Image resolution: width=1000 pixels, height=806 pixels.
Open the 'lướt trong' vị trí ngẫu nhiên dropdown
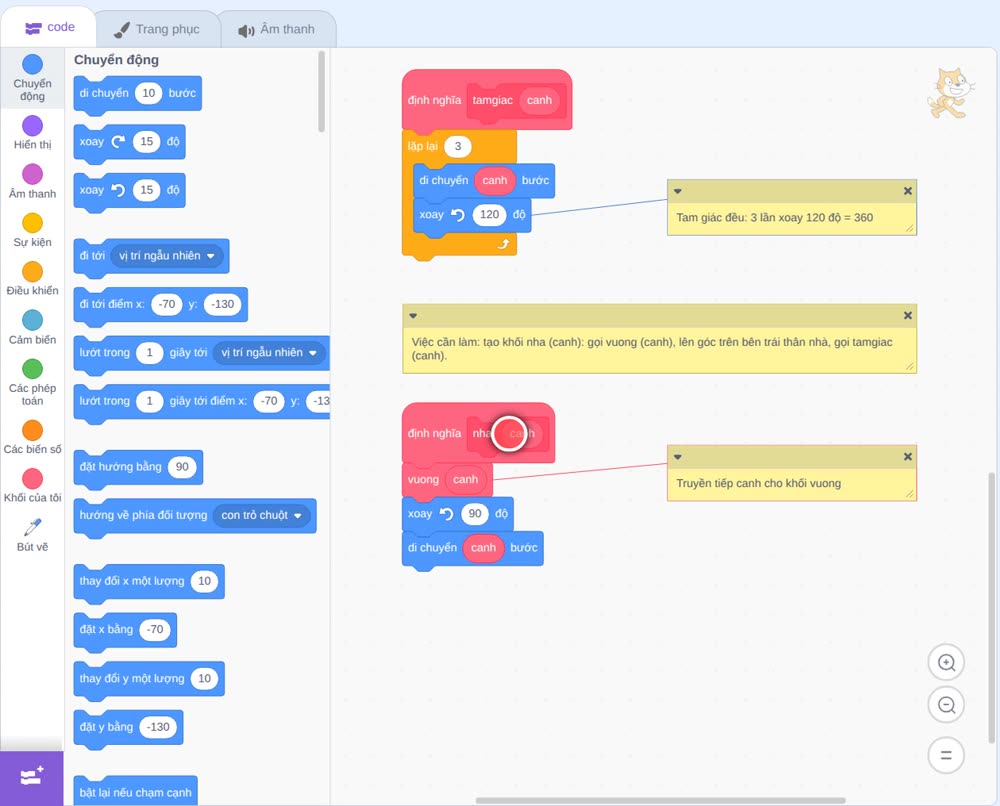[268, 353]
